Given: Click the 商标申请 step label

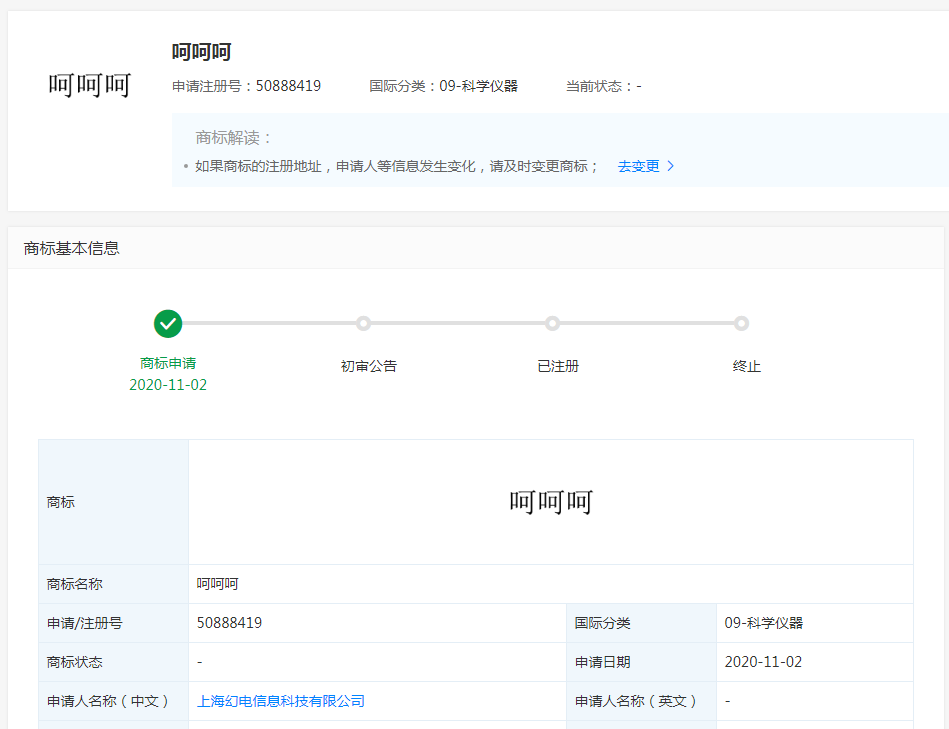Looking at the screenshot, I should (168, 364).
